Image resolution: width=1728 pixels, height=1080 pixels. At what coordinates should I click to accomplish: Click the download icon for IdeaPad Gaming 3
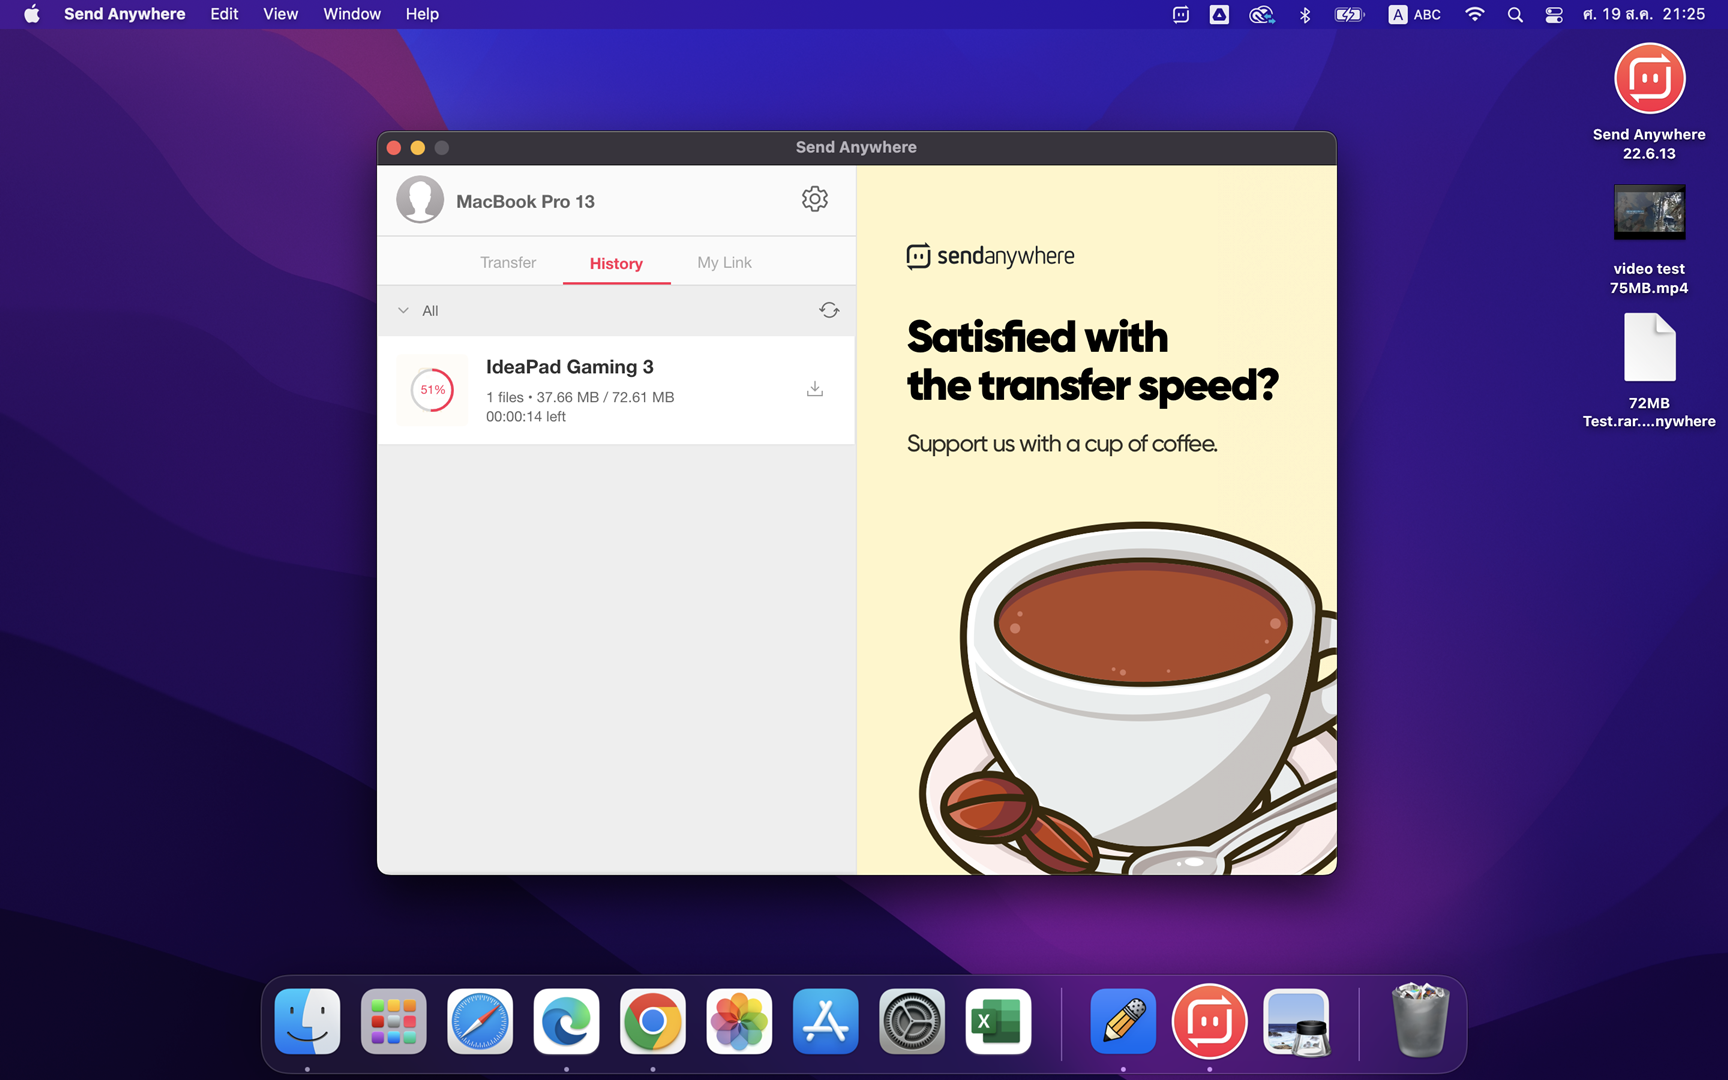coord(814,389)
